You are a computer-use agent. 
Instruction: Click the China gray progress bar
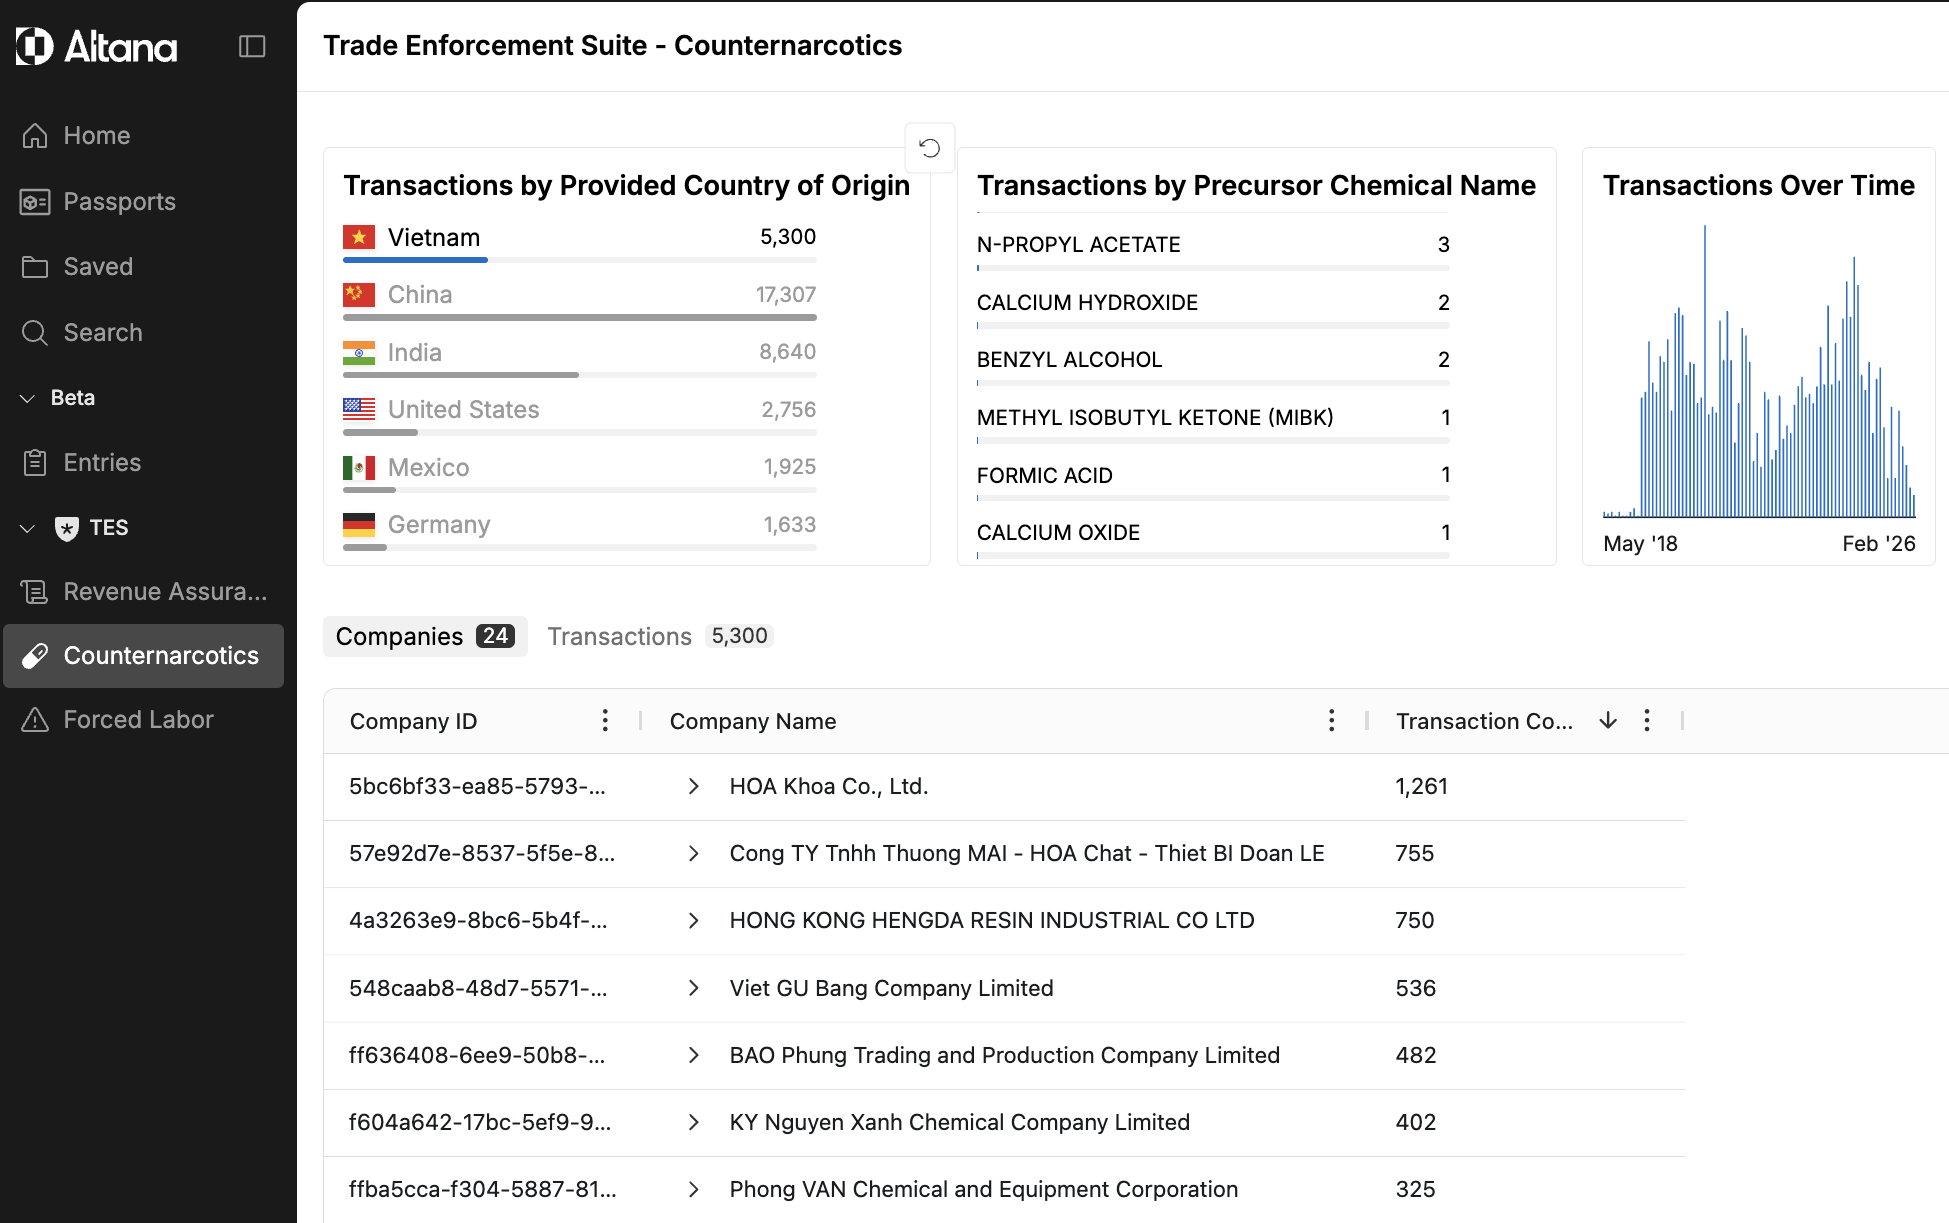(580, 318)
